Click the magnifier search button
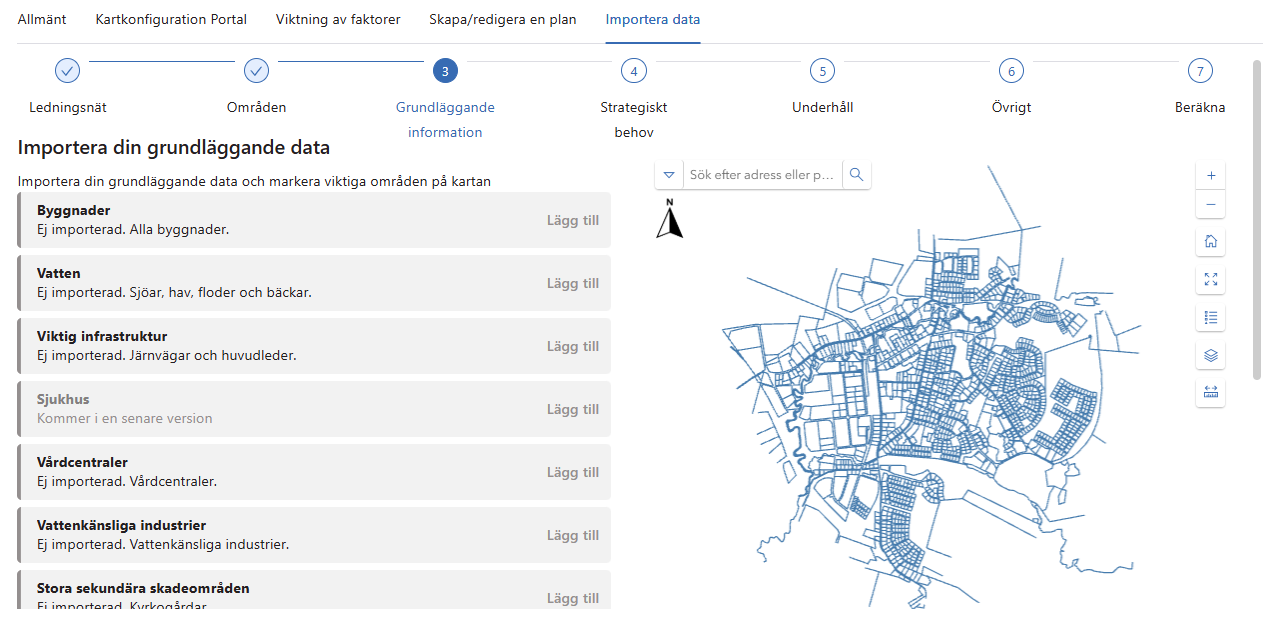Screen dimensions: 1279x625 856,175
